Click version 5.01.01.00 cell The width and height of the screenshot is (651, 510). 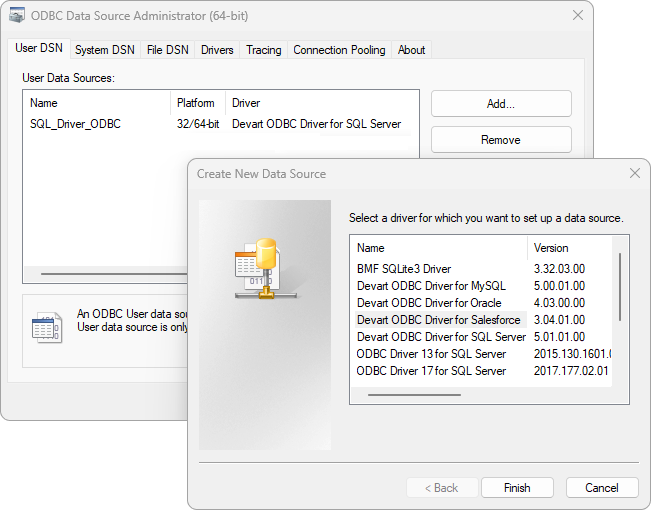[x=559, y=337]
